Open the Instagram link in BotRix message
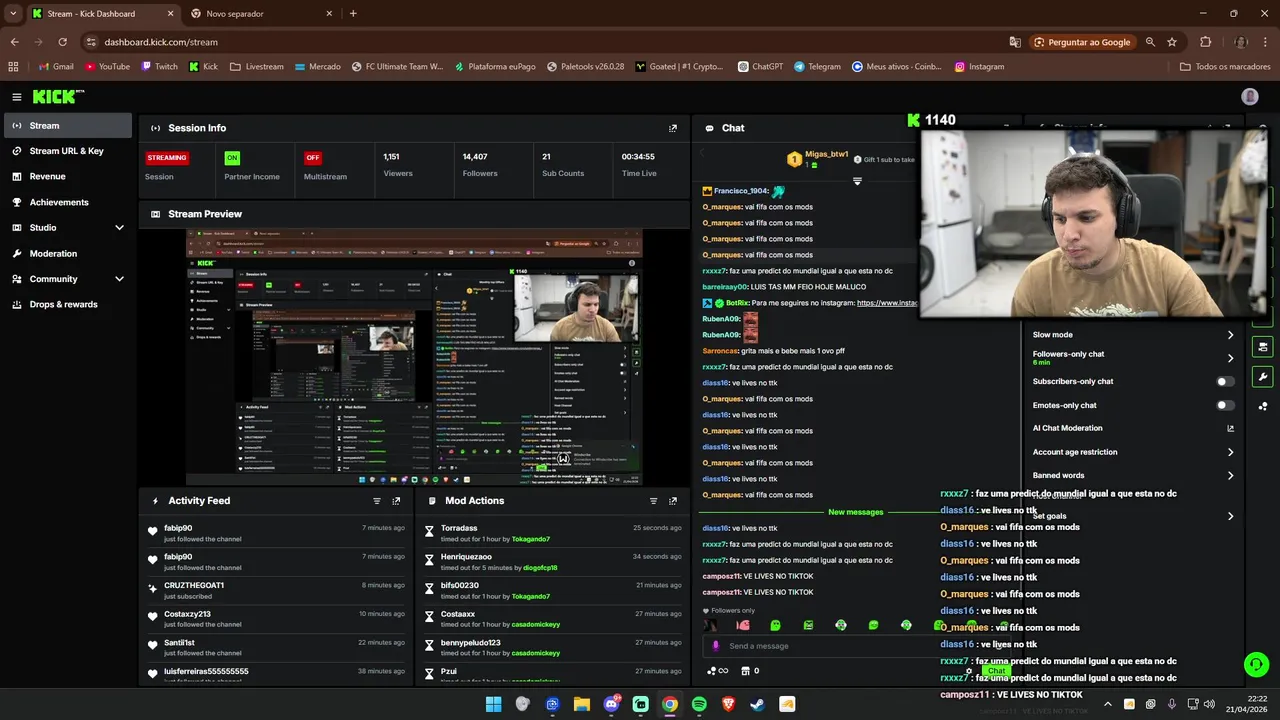1280x720 pixels. pyautogui.click(x=887, y=303)
